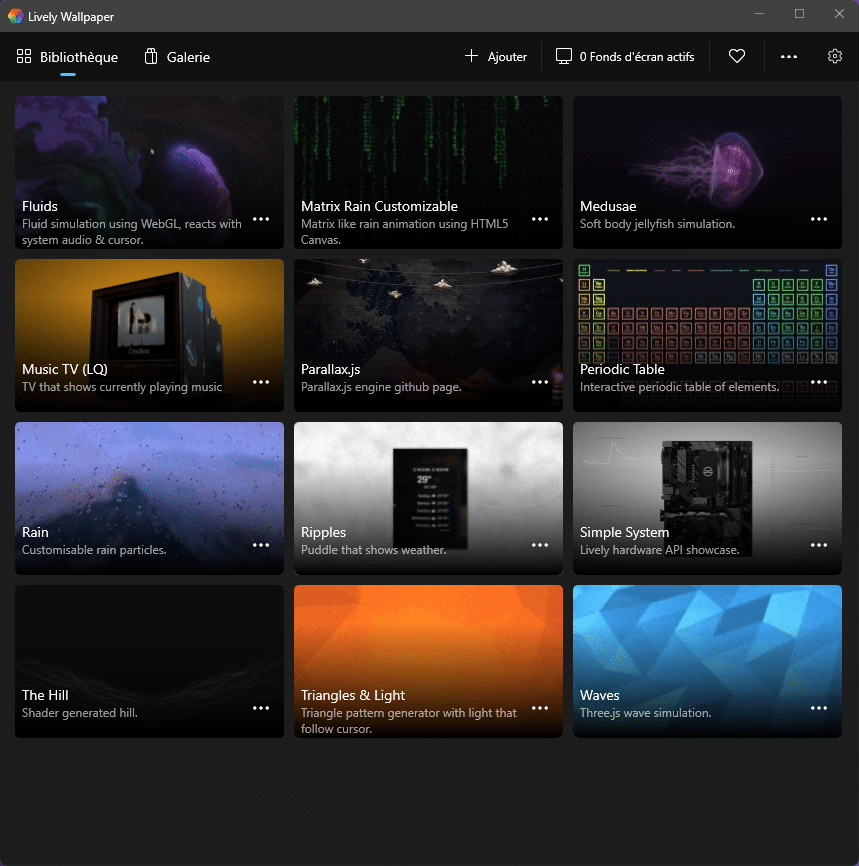The width and height of the screenshot is (859, 866).
Task: Open more options for Fluids wallpaper
Action: (x=261, y=219)
